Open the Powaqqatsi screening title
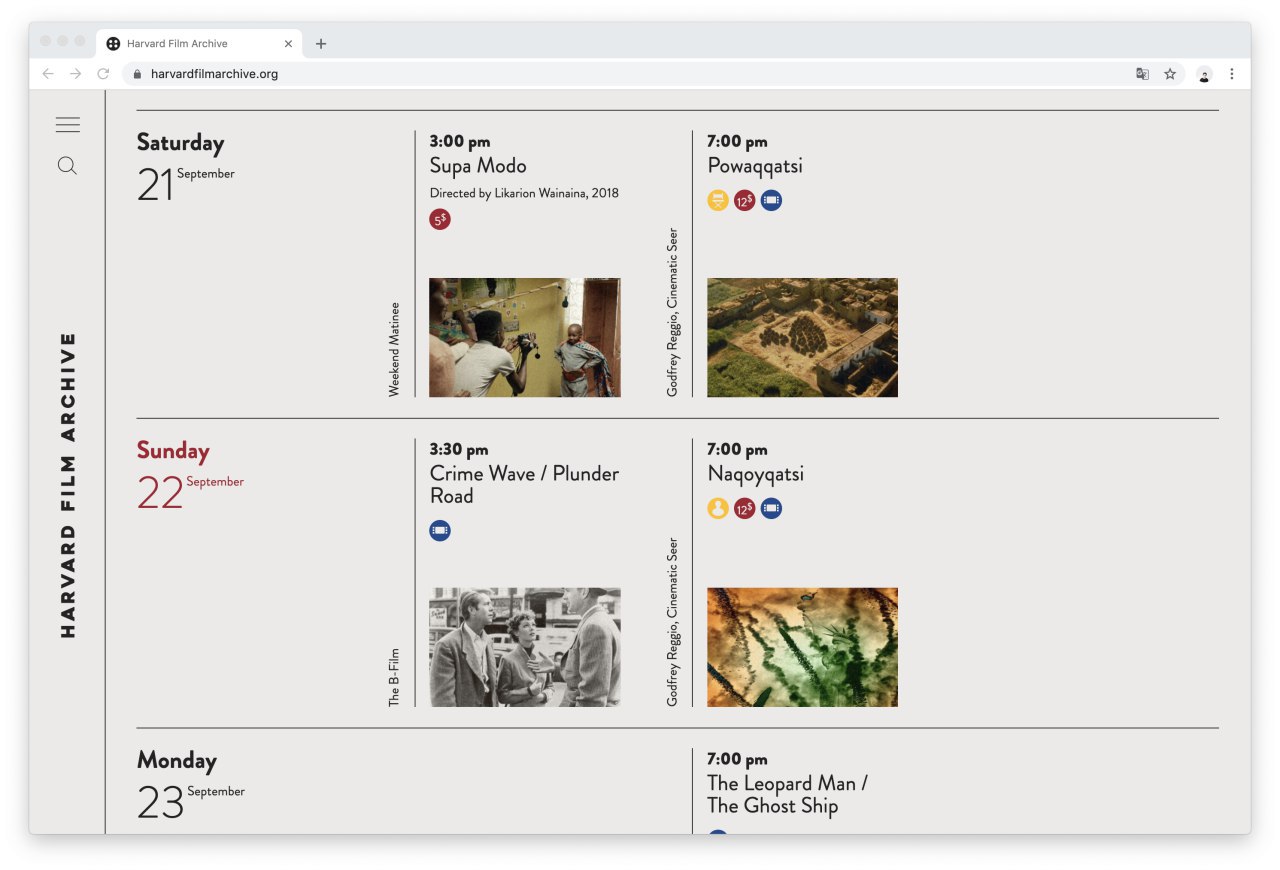Screen dimensions: 1280x870 [755, 166]
